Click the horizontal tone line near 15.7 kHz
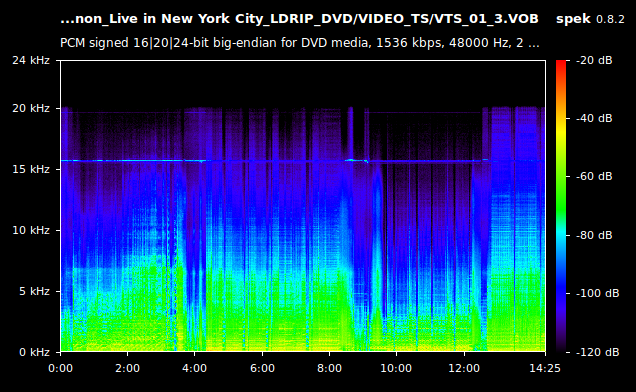Image resolution: width=636 pixels, height=392 pixels. [303, 161]
